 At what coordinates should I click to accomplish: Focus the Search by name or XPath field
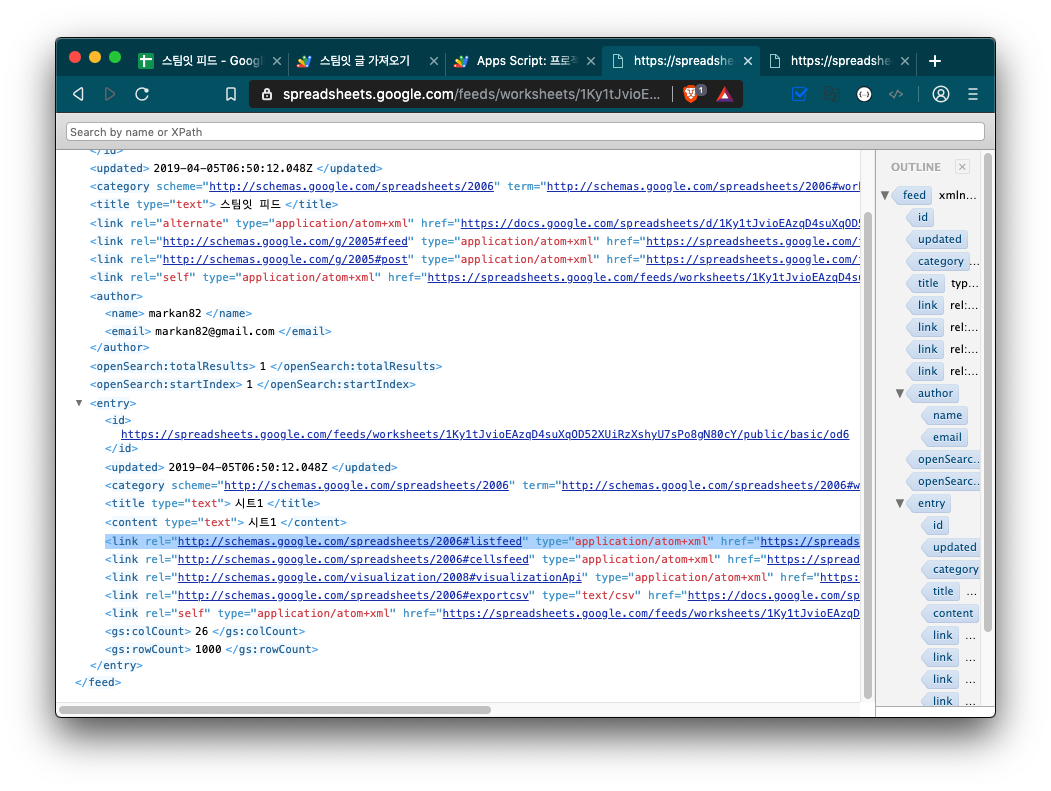(x=525, y=132)
